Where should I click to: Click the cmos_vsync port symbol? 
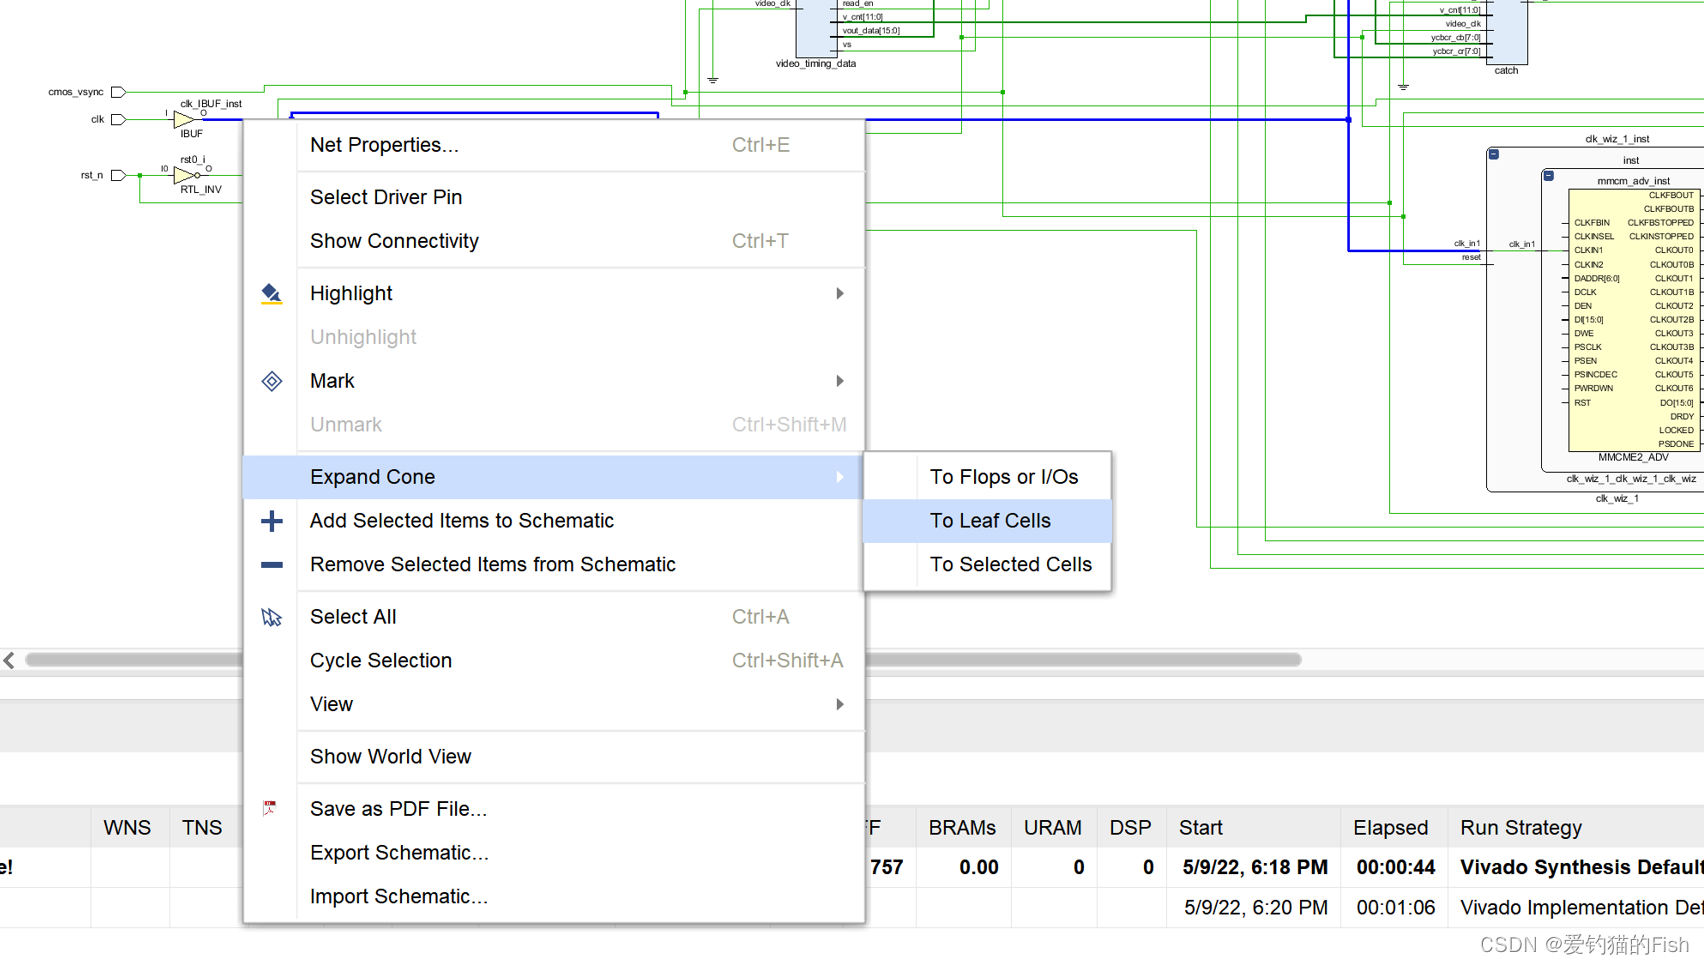tap(117, 91)
